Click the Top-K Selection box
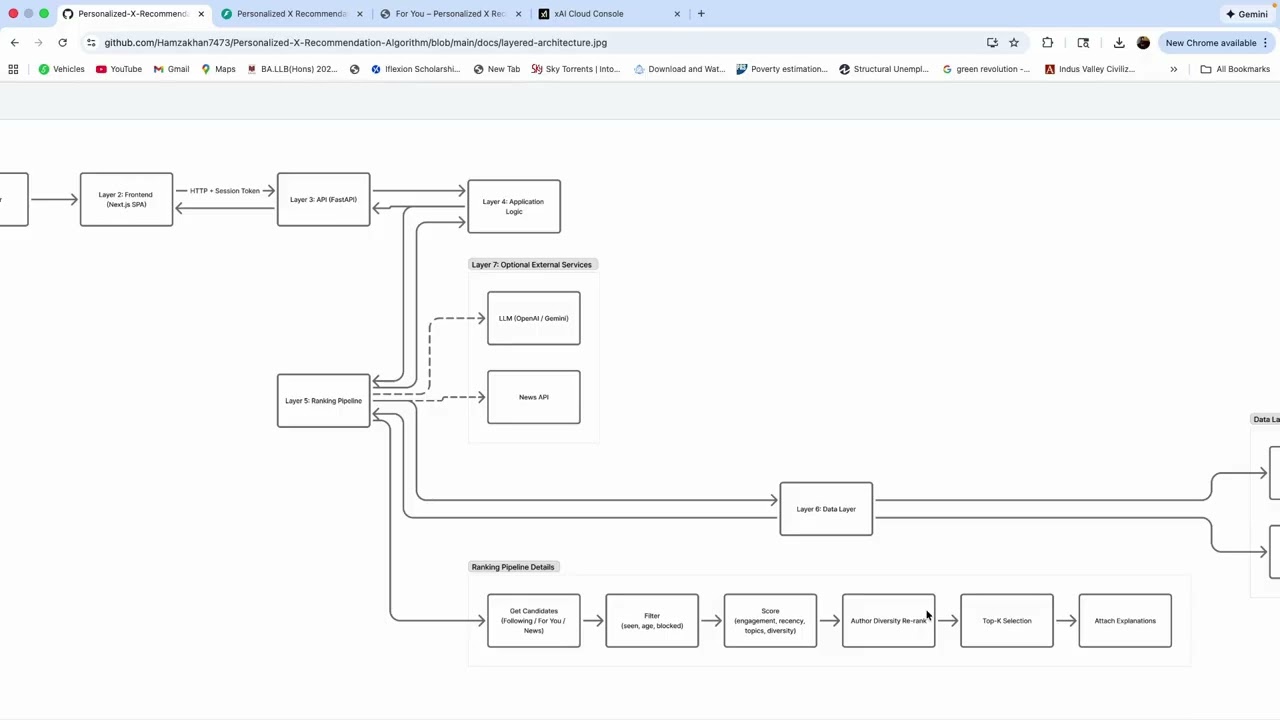The image size is (1280, 720). (x=1006, y=621)
